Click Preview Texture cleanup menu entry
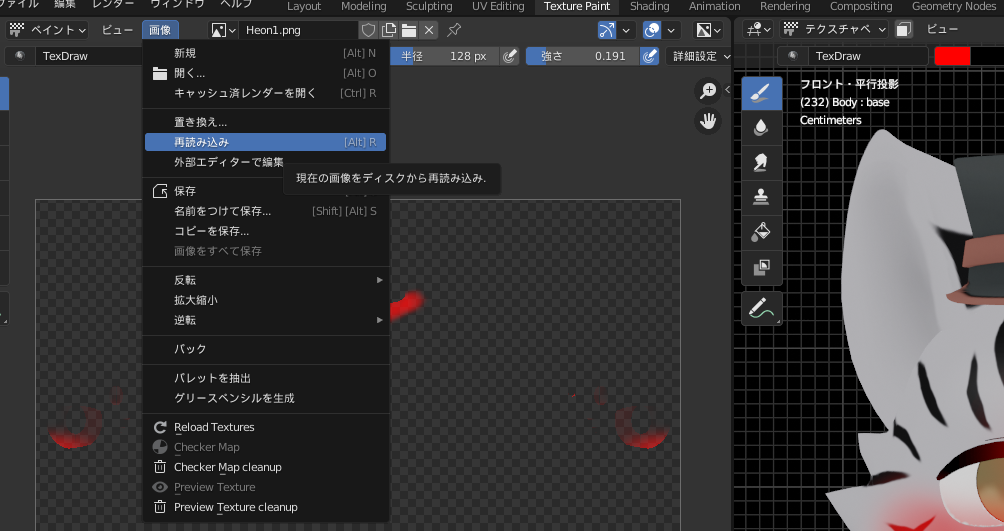Screen dimensions: 1004x531 pyautogui.click(x=266, y=507)
